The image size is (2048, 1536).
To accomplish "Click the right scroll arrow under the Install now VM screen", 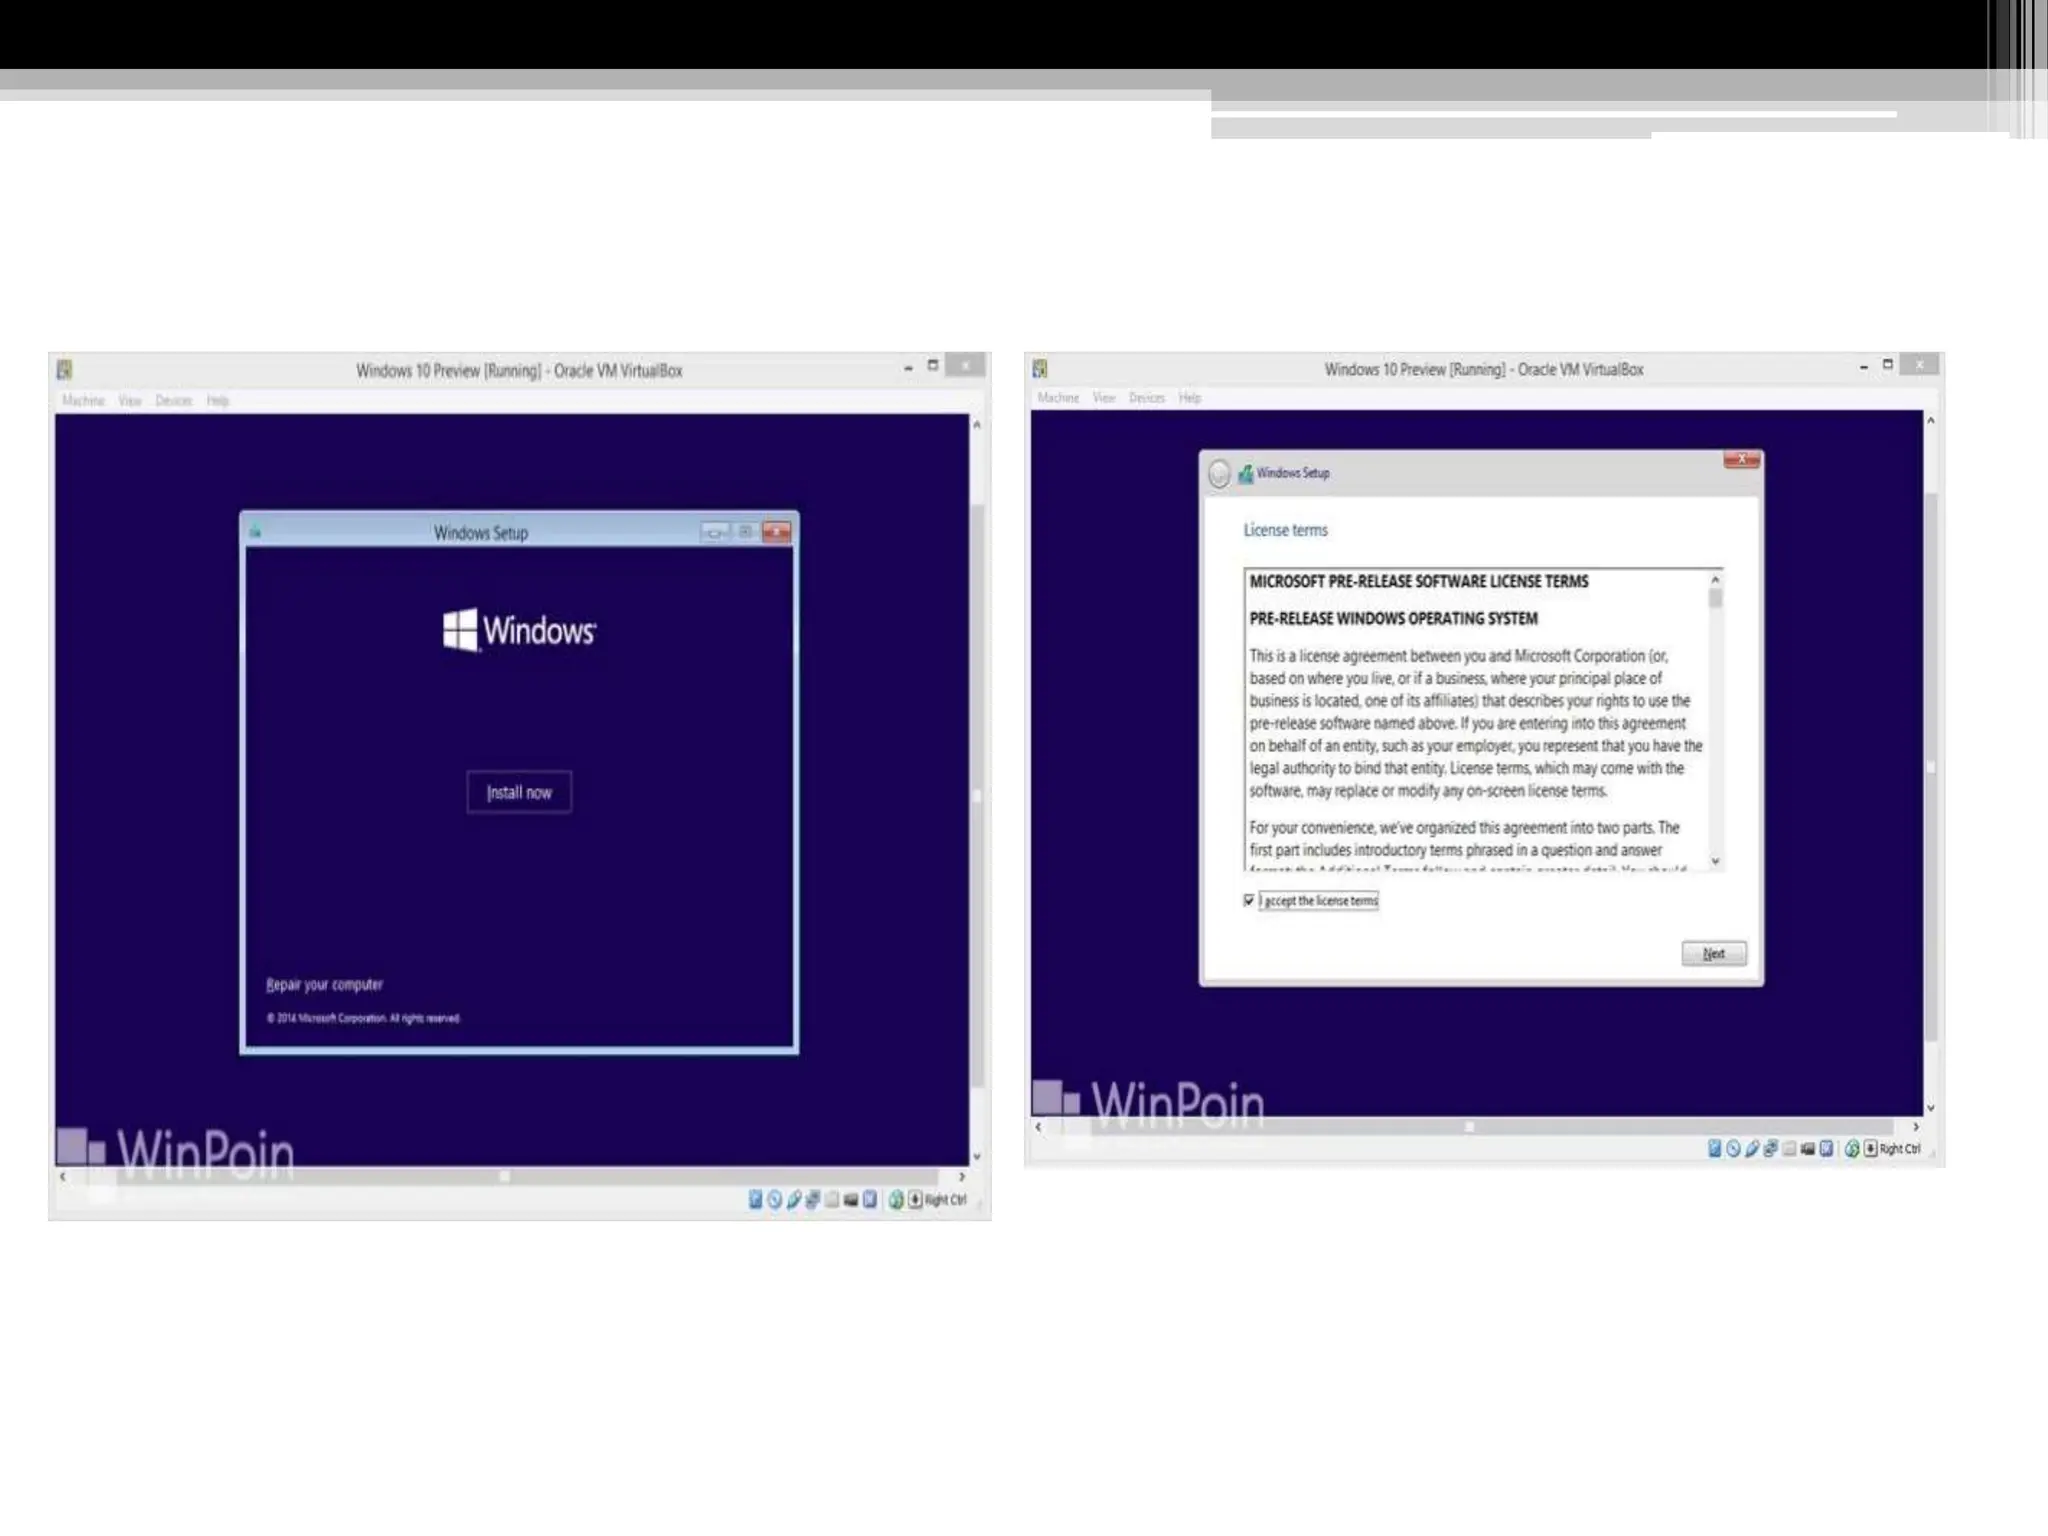I will click(962, 1177).
